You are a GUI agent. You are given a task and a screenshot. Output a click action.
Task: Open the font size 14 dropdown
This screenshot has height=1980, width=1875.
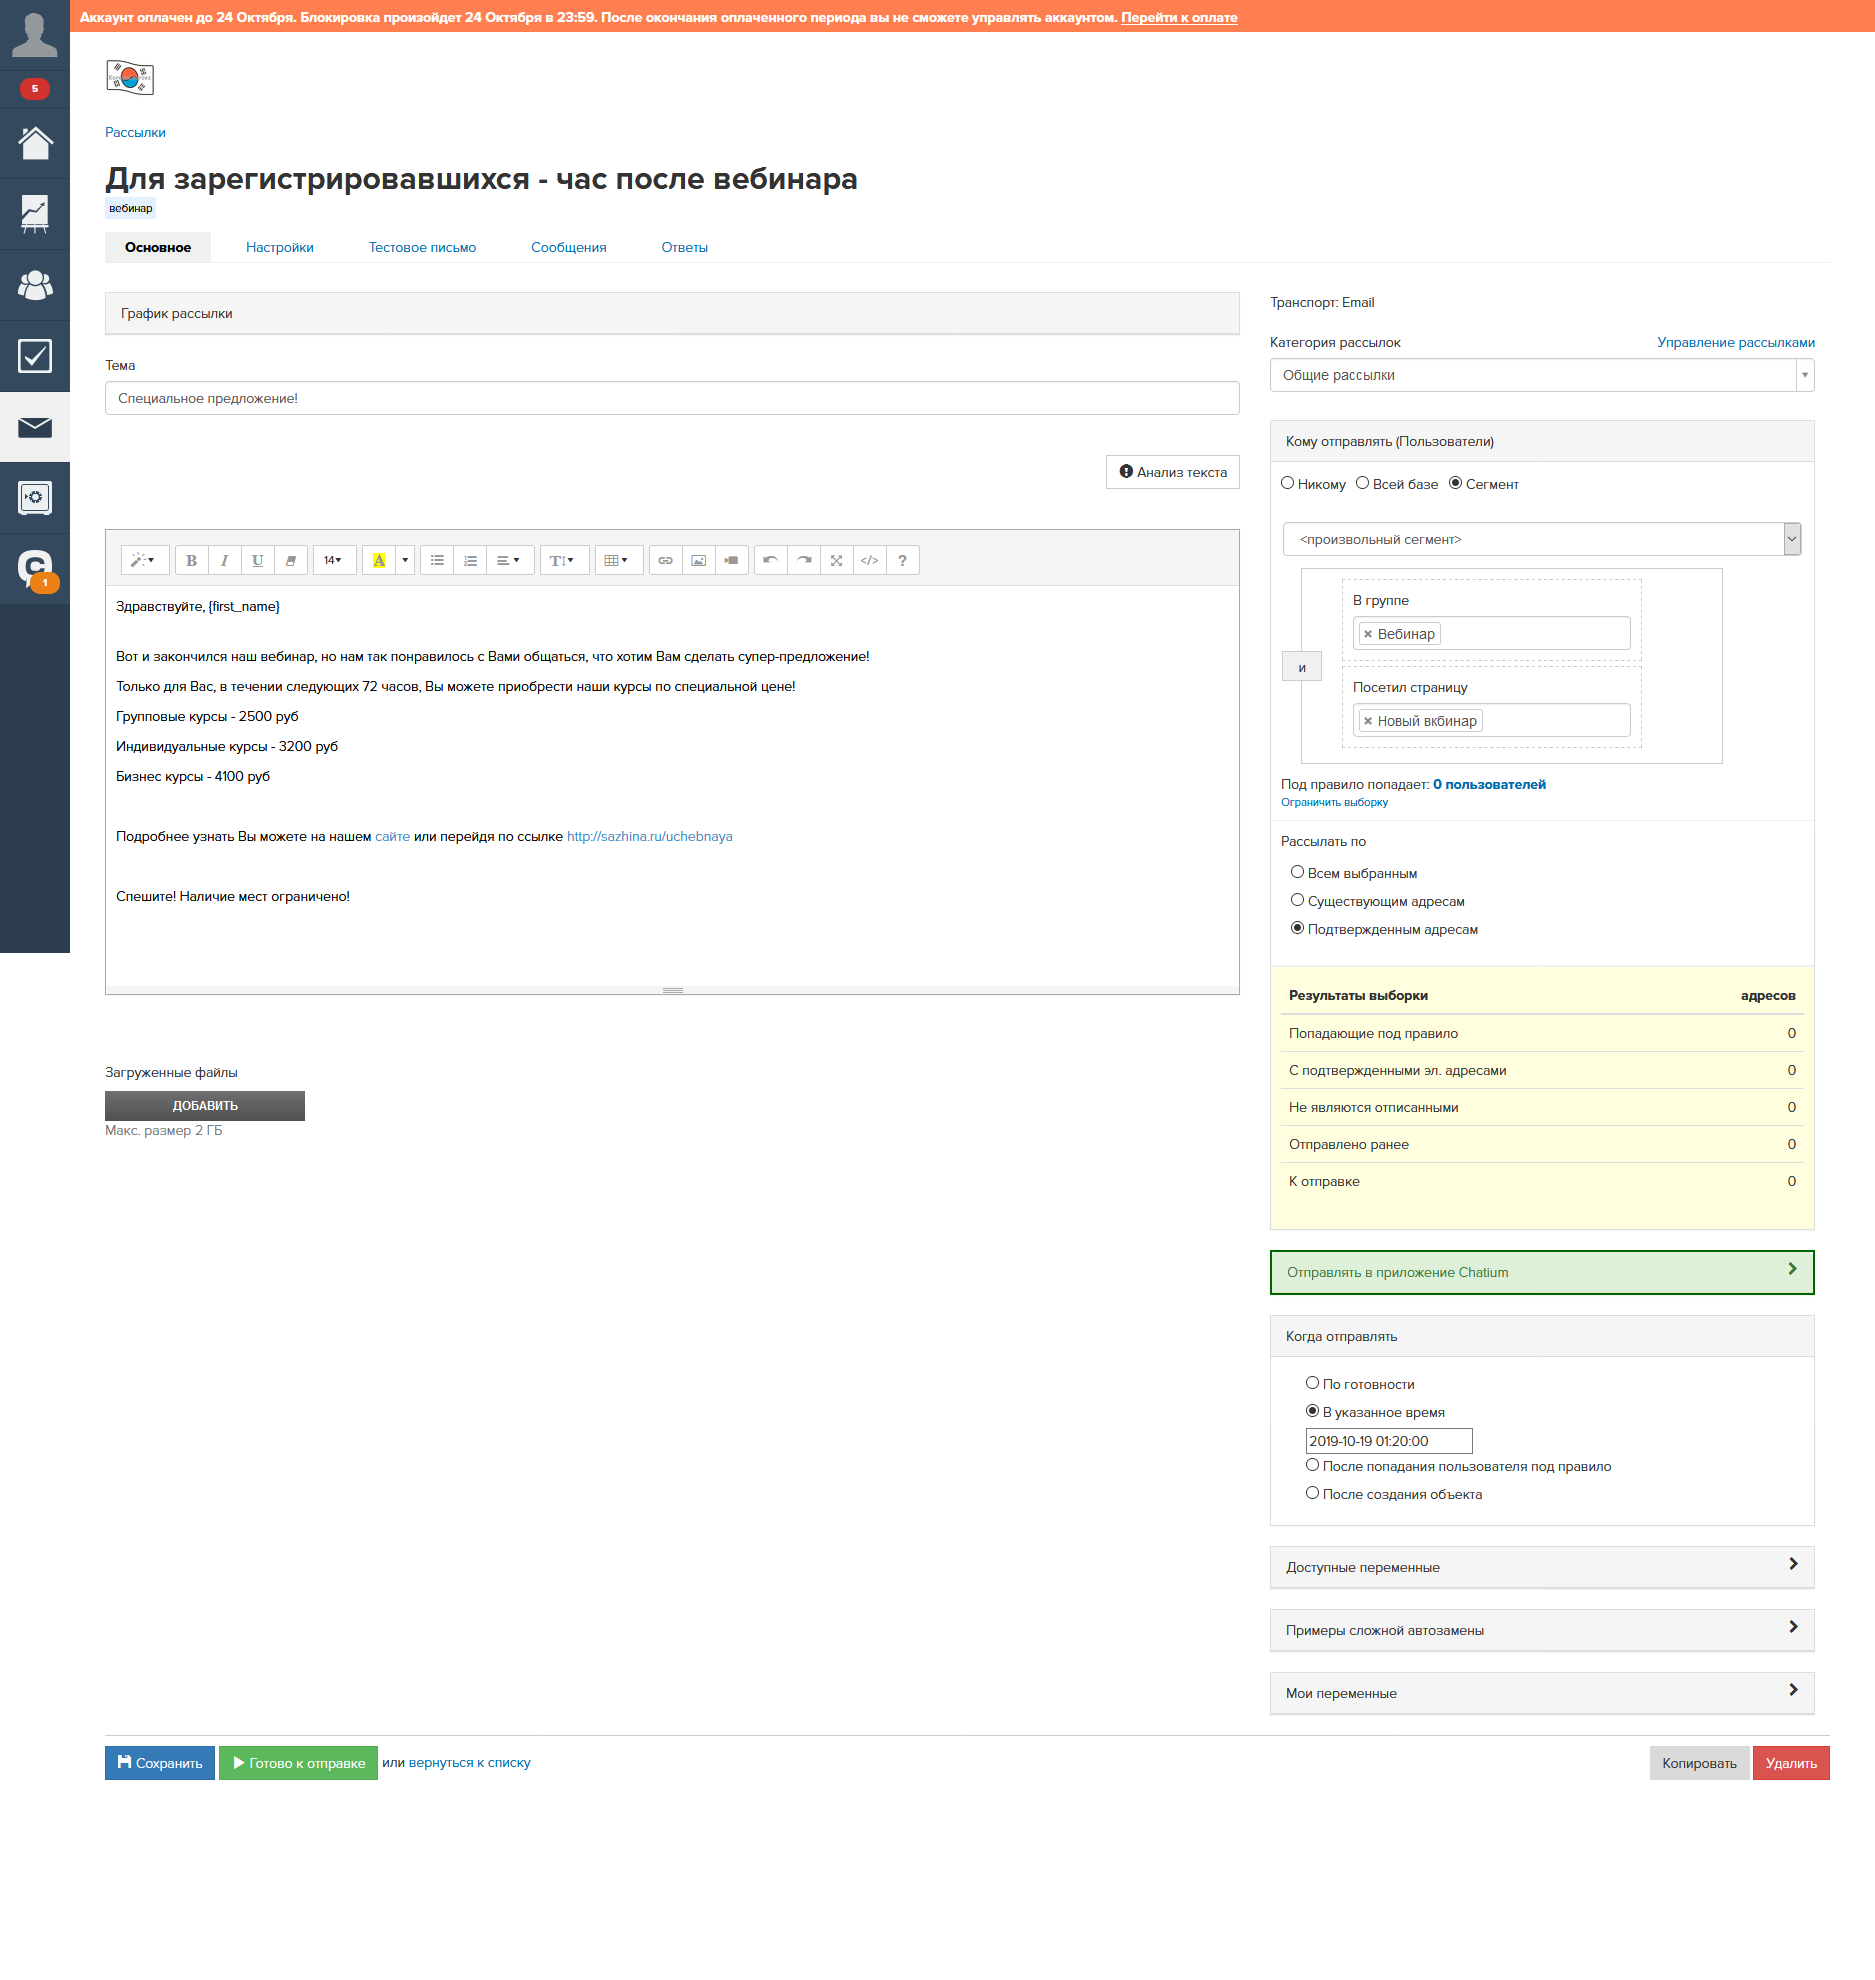(x=333, y=560)
